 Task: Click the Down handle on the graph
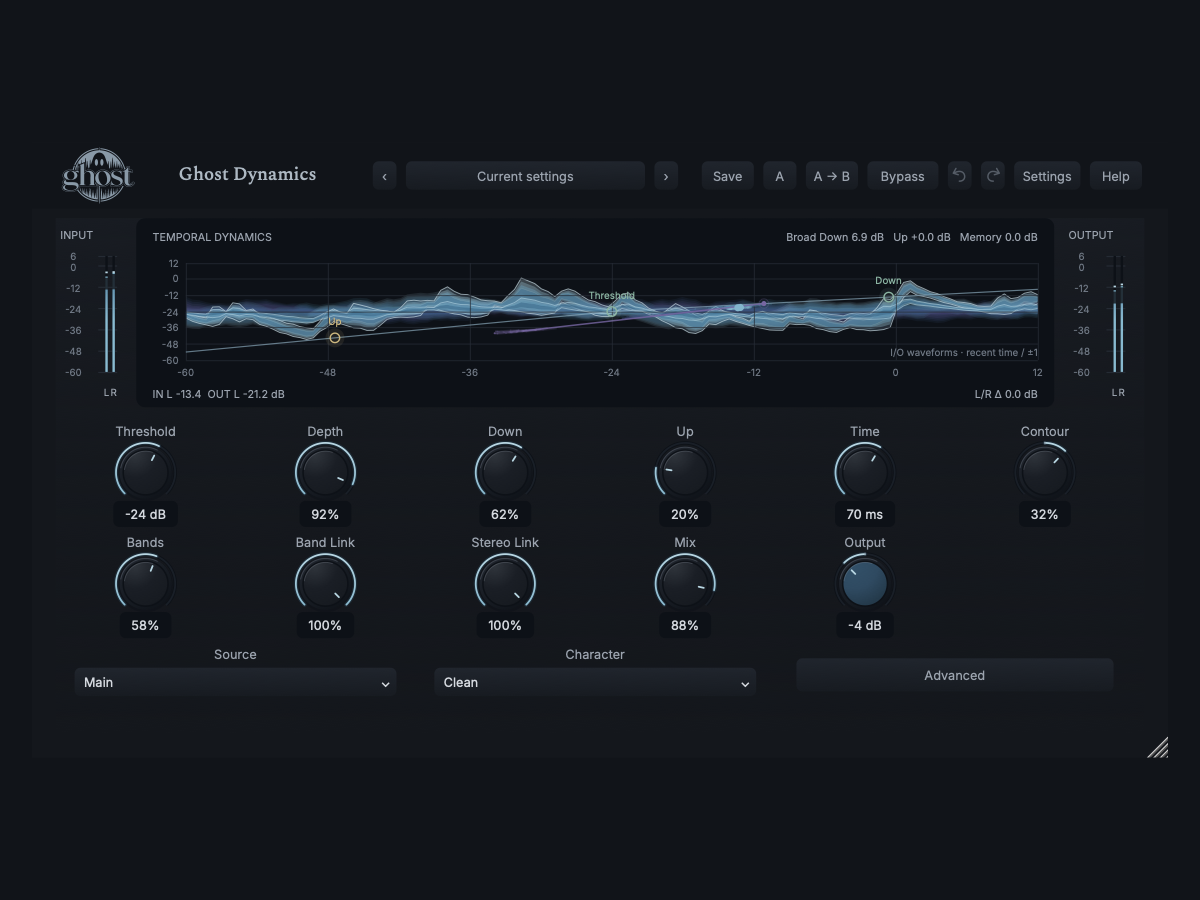coord(888,297)
